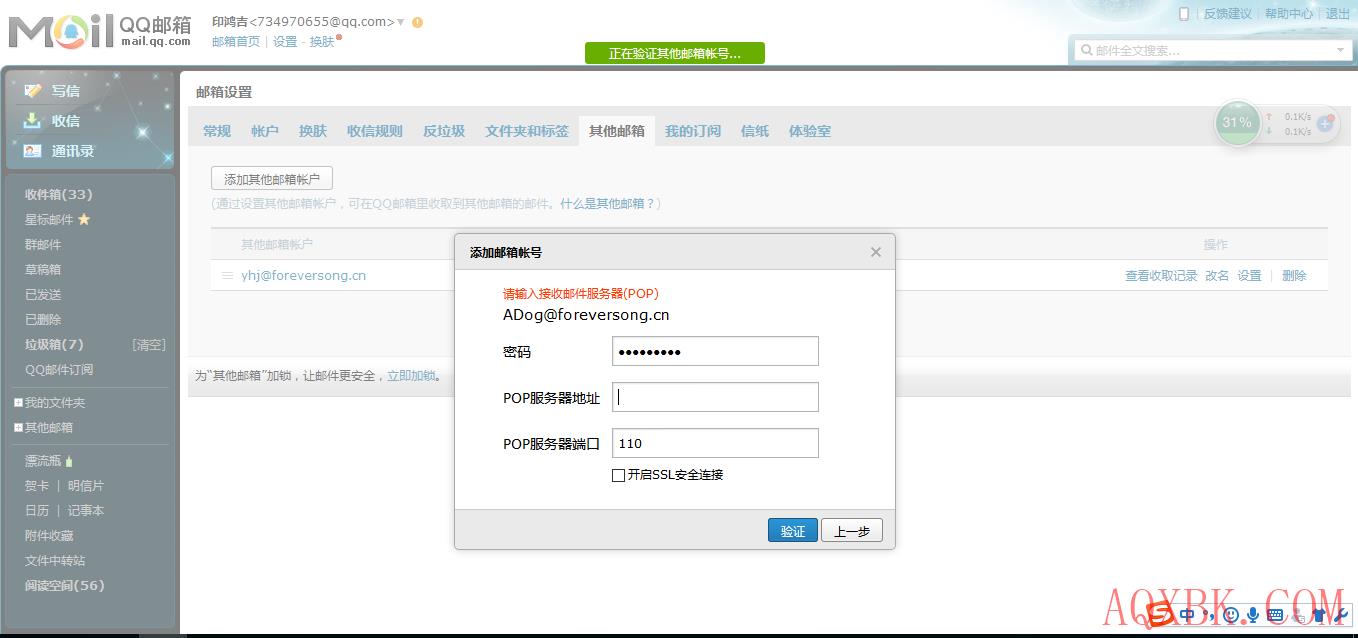Open the search options dropdown arrow
Screen dimensions: 1358x638
[1341, 50]
